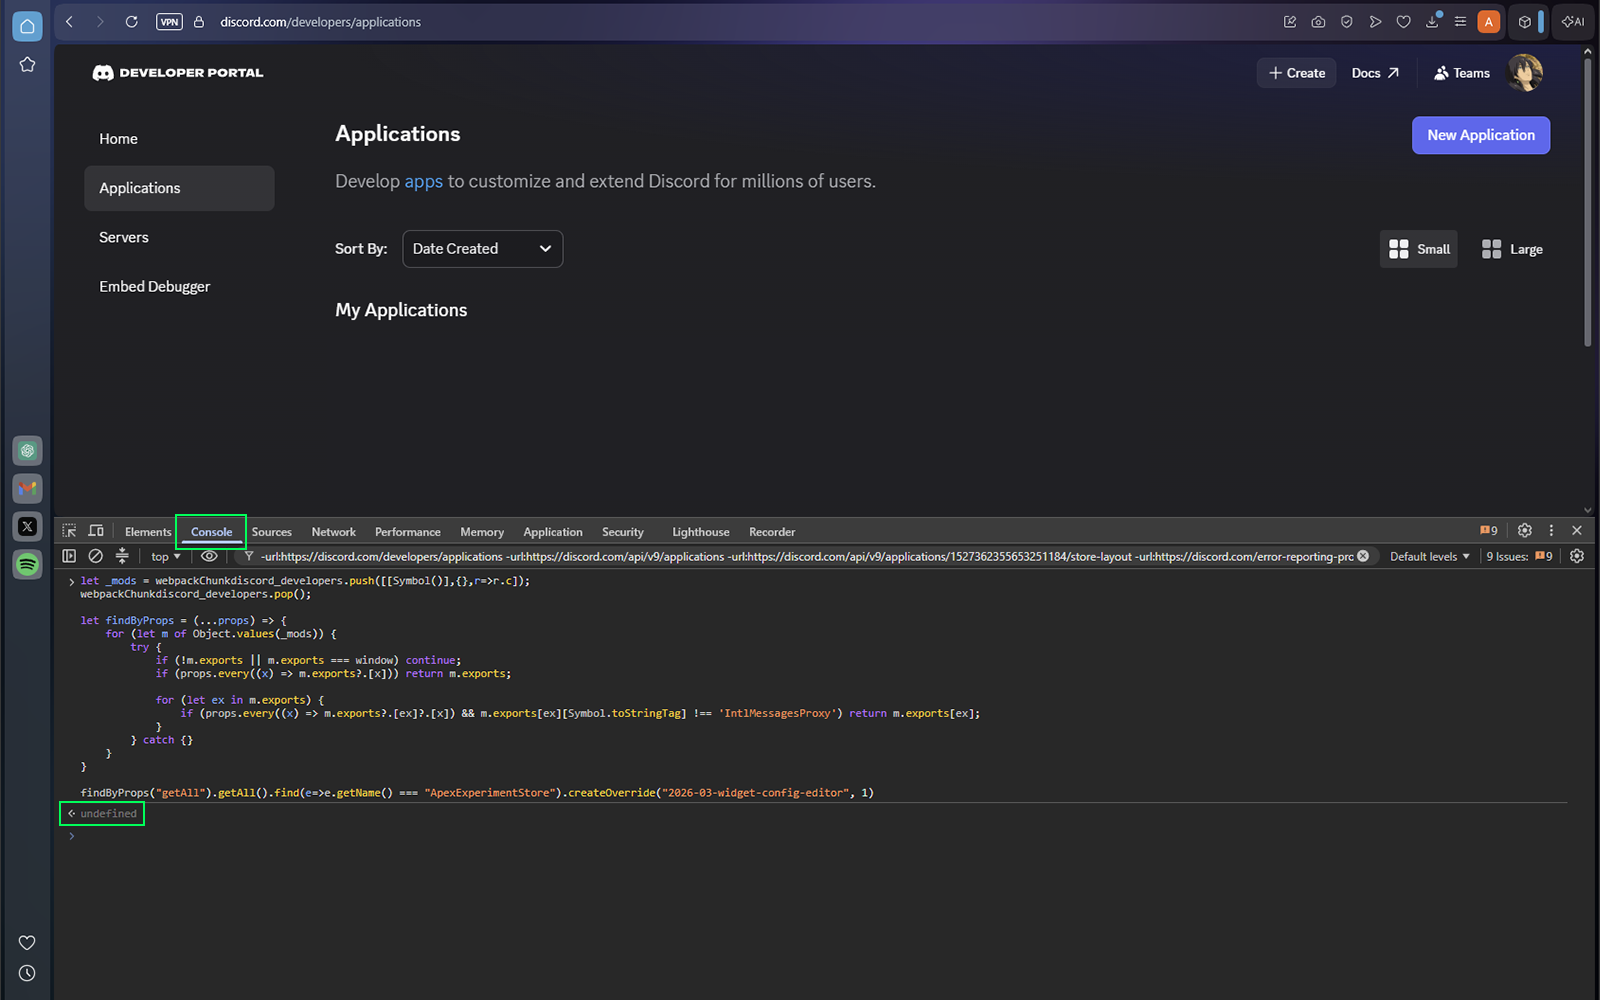Screen dimensions: 1600x1000
Task: Switch to the Sources tab
Action: point(272,532)
